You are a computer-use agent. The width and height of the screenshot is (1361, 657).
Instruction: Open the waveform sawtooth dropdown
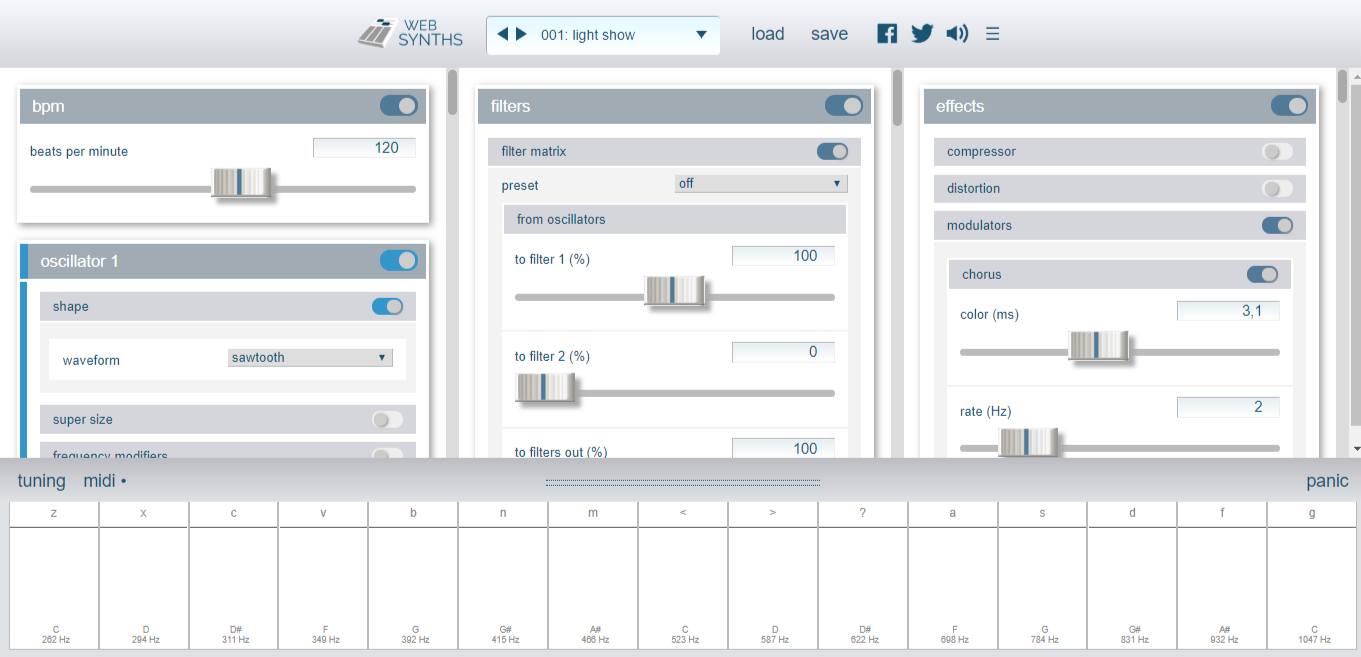click(310, 358)
